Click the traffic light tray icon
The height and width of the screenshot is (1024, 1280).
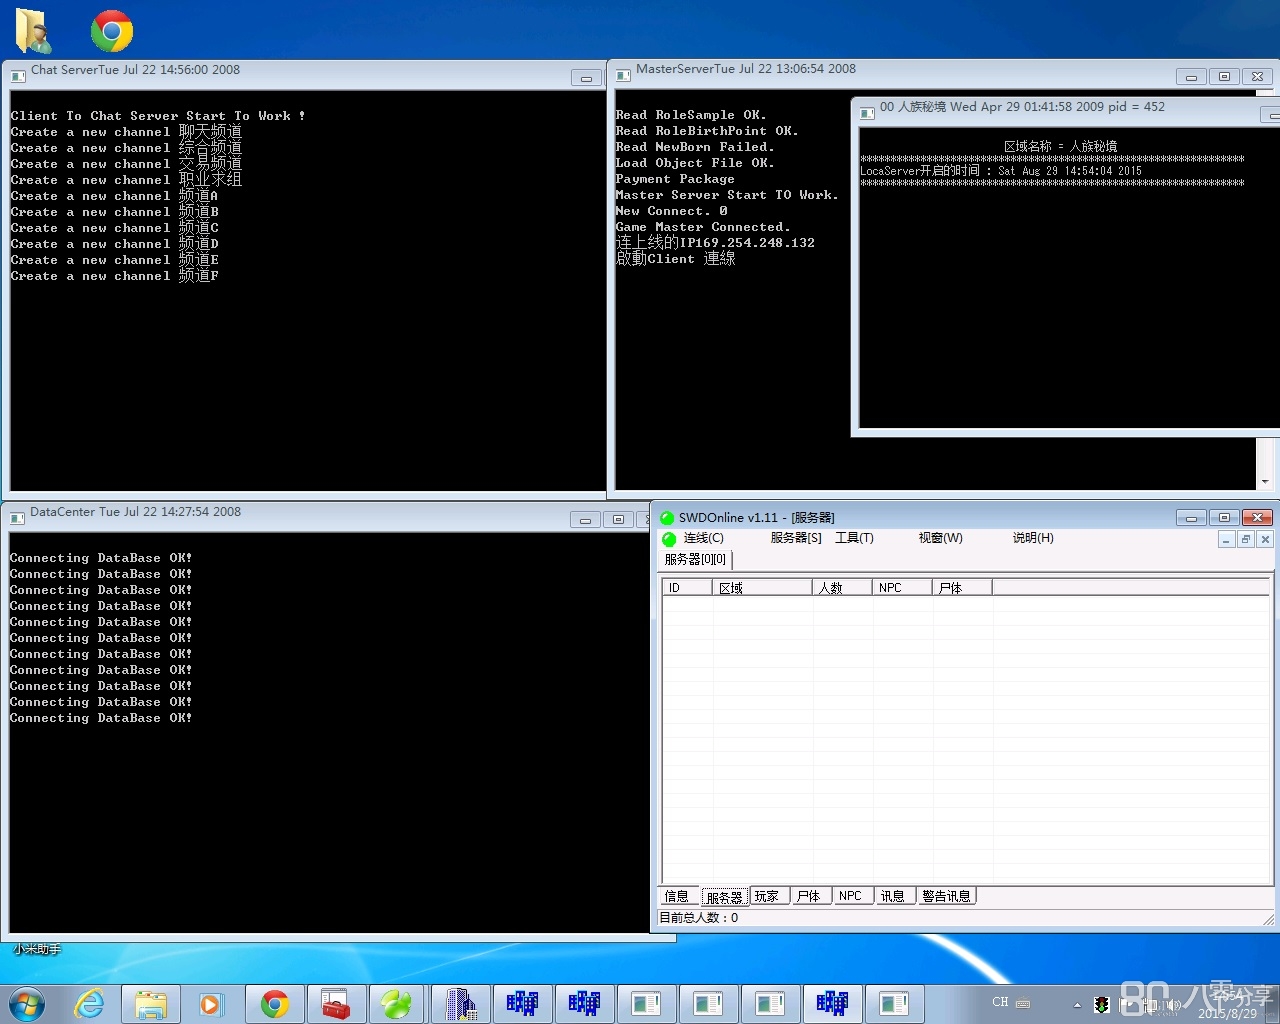coord(1101,1004)
